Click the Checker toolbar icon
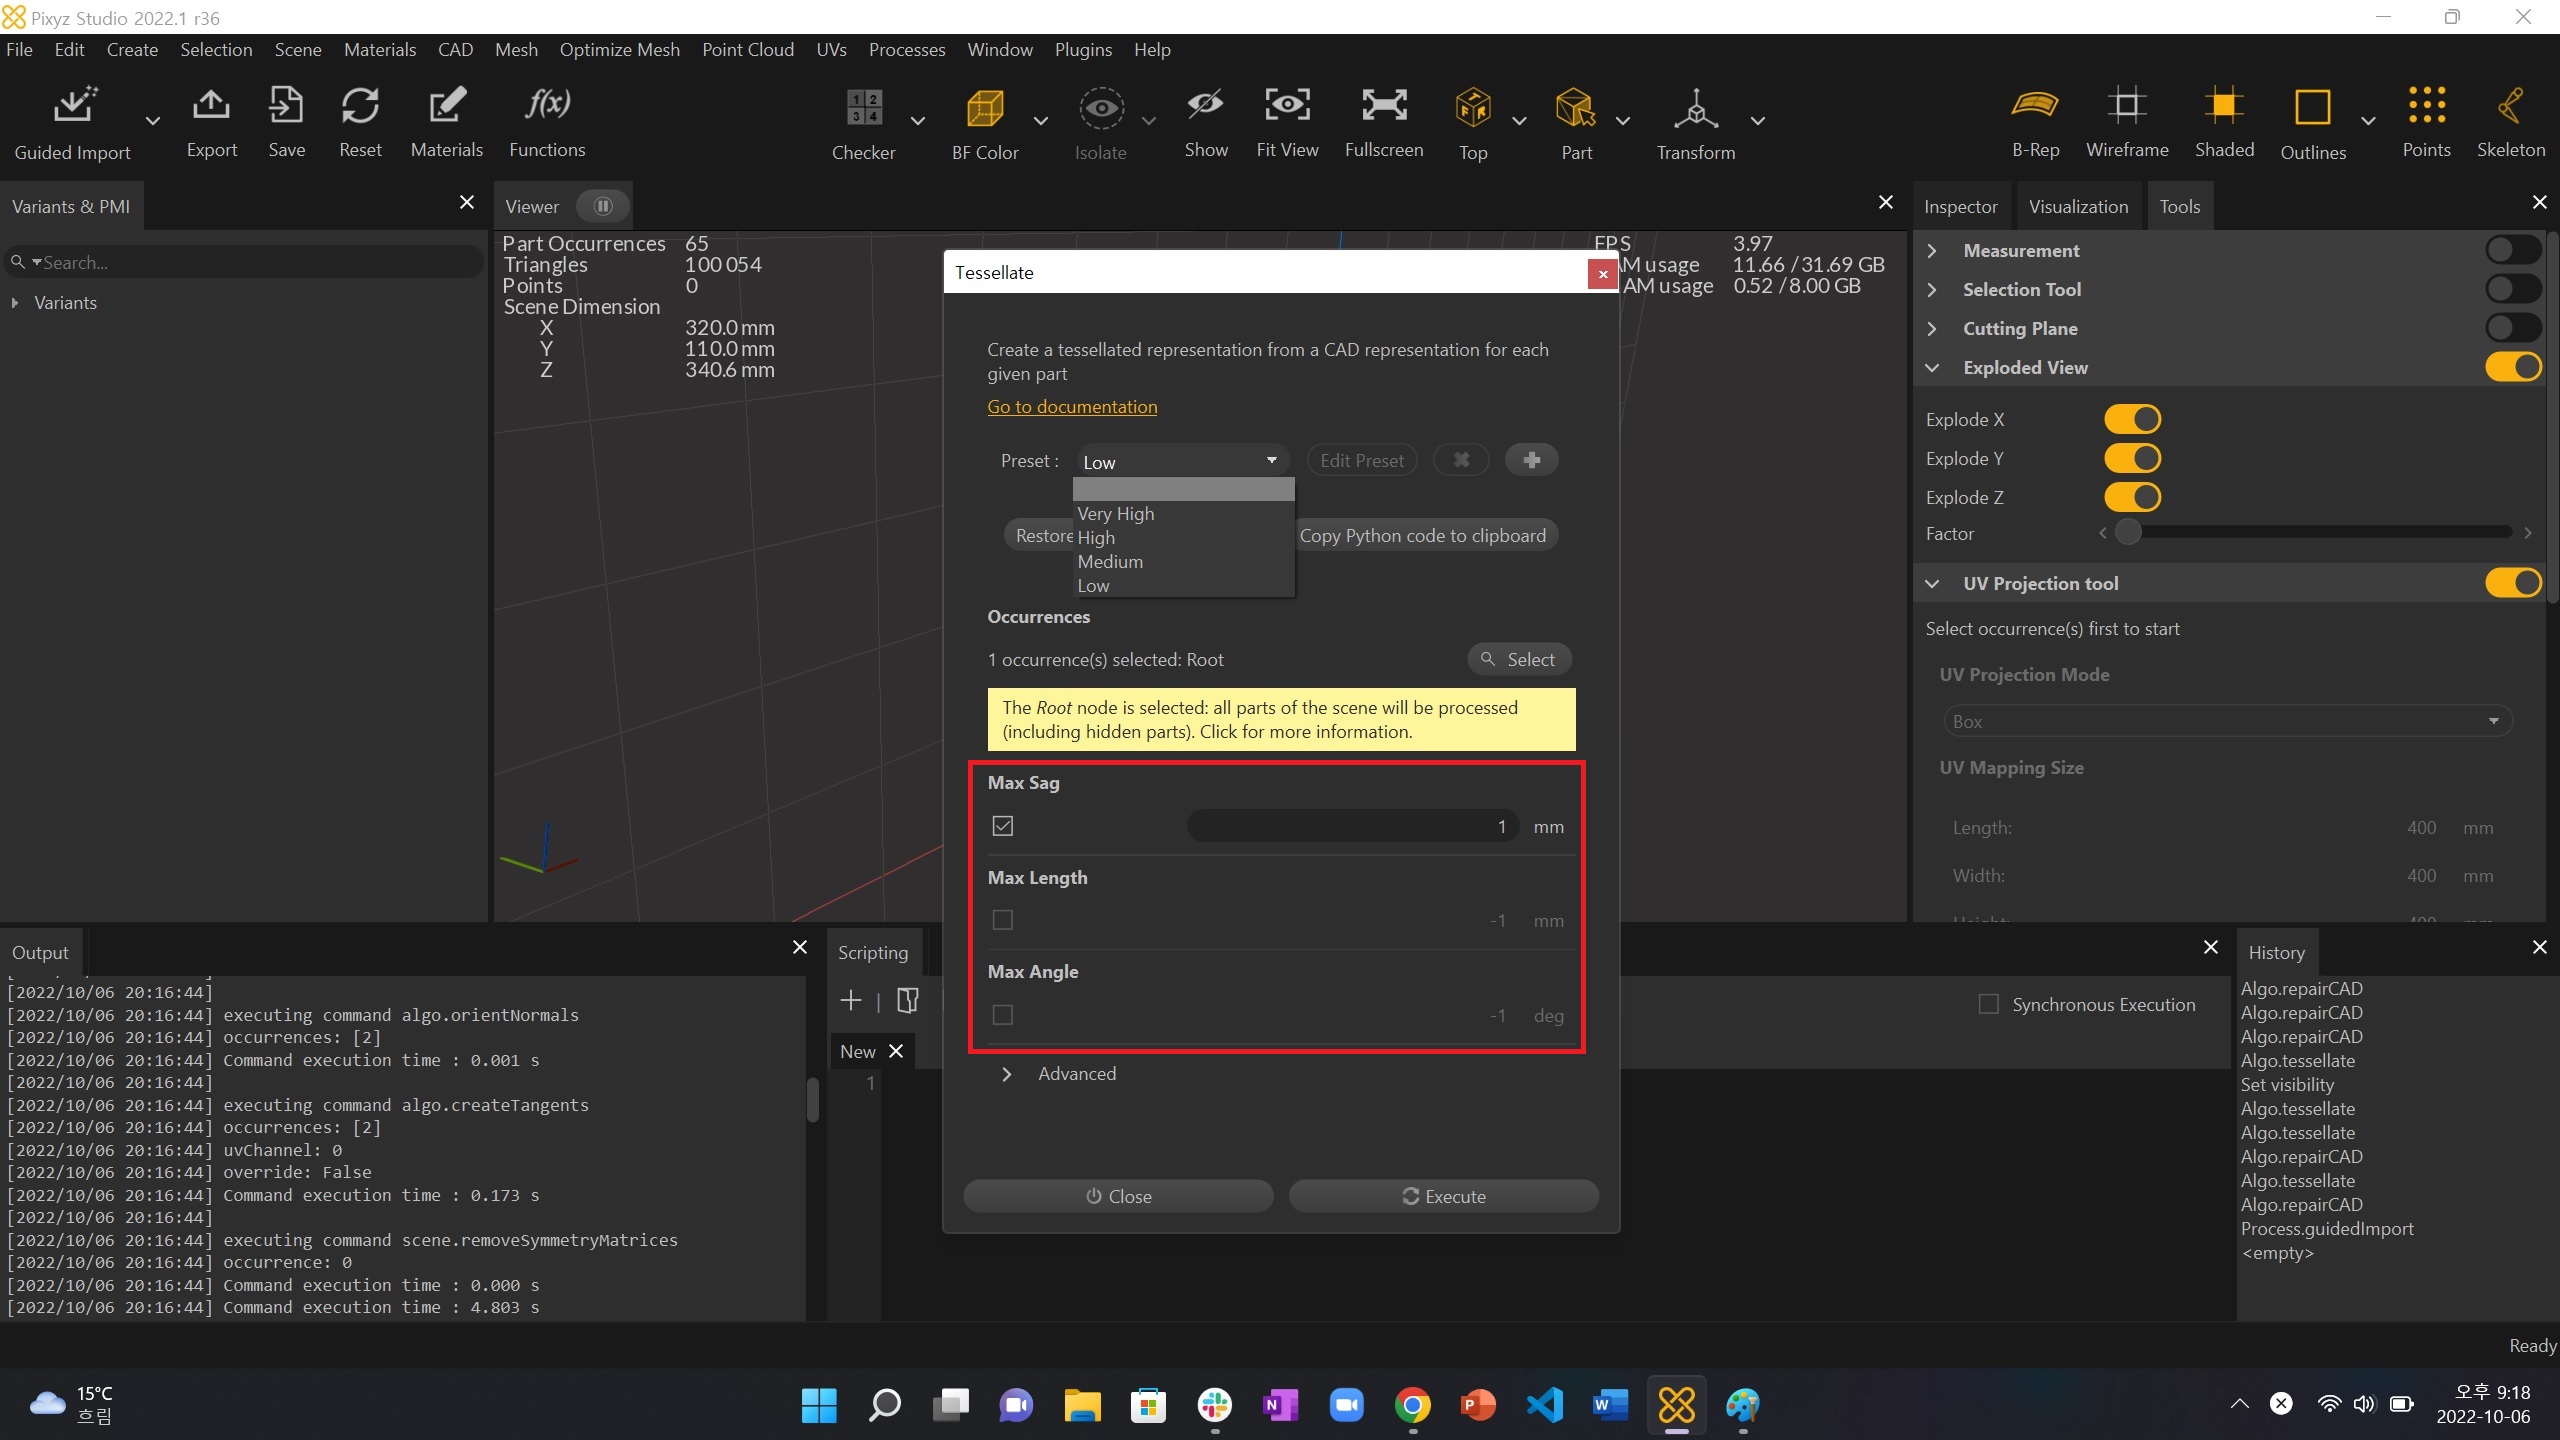 [864, 107]
